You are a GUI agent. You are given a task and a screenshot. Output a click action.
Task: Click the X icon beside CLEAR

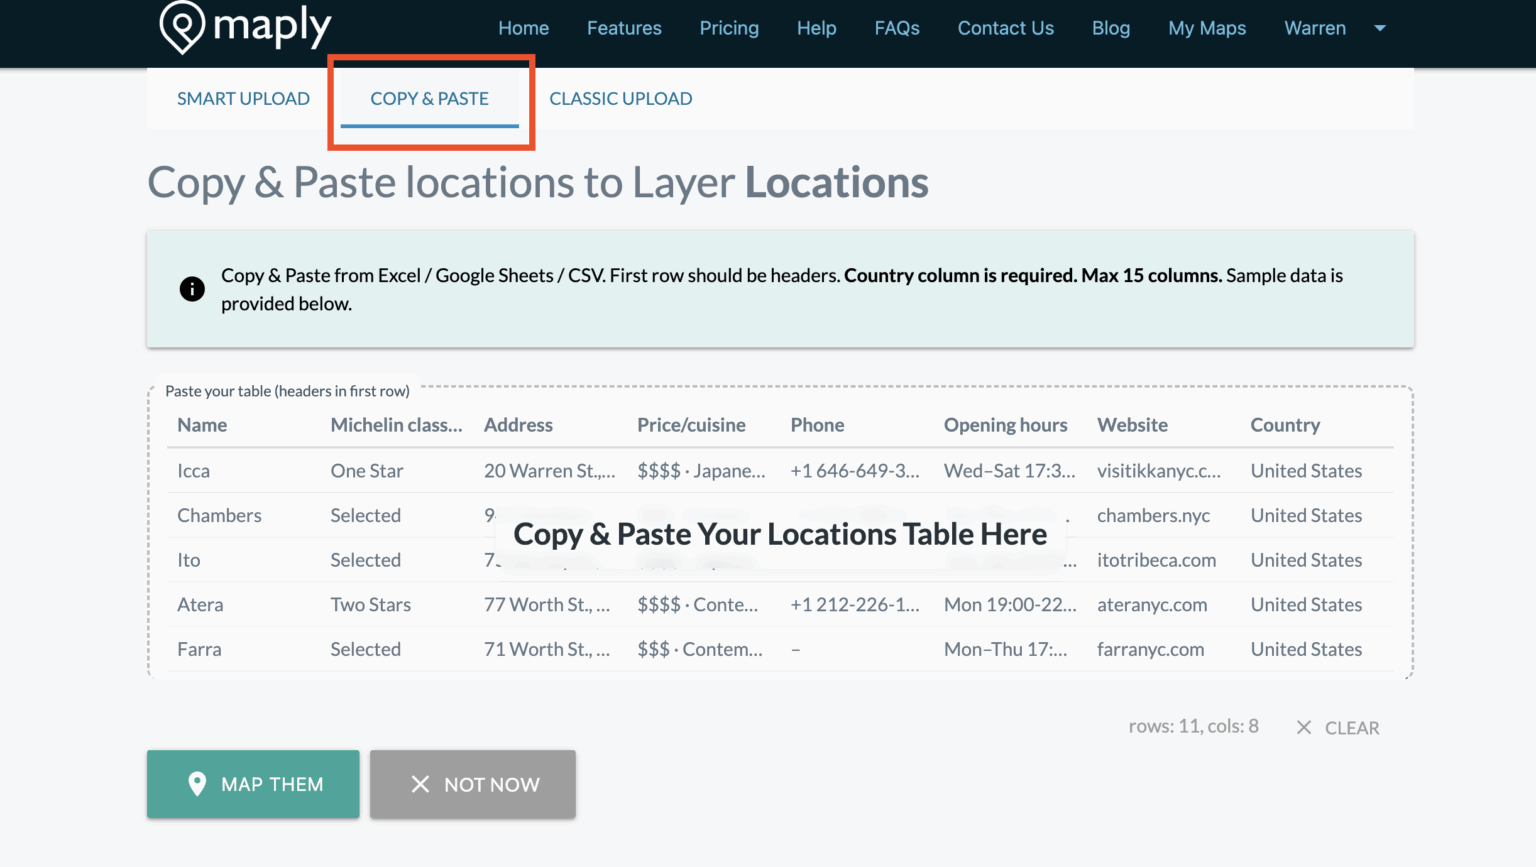pyautogui.click(x=1304, y=727)
